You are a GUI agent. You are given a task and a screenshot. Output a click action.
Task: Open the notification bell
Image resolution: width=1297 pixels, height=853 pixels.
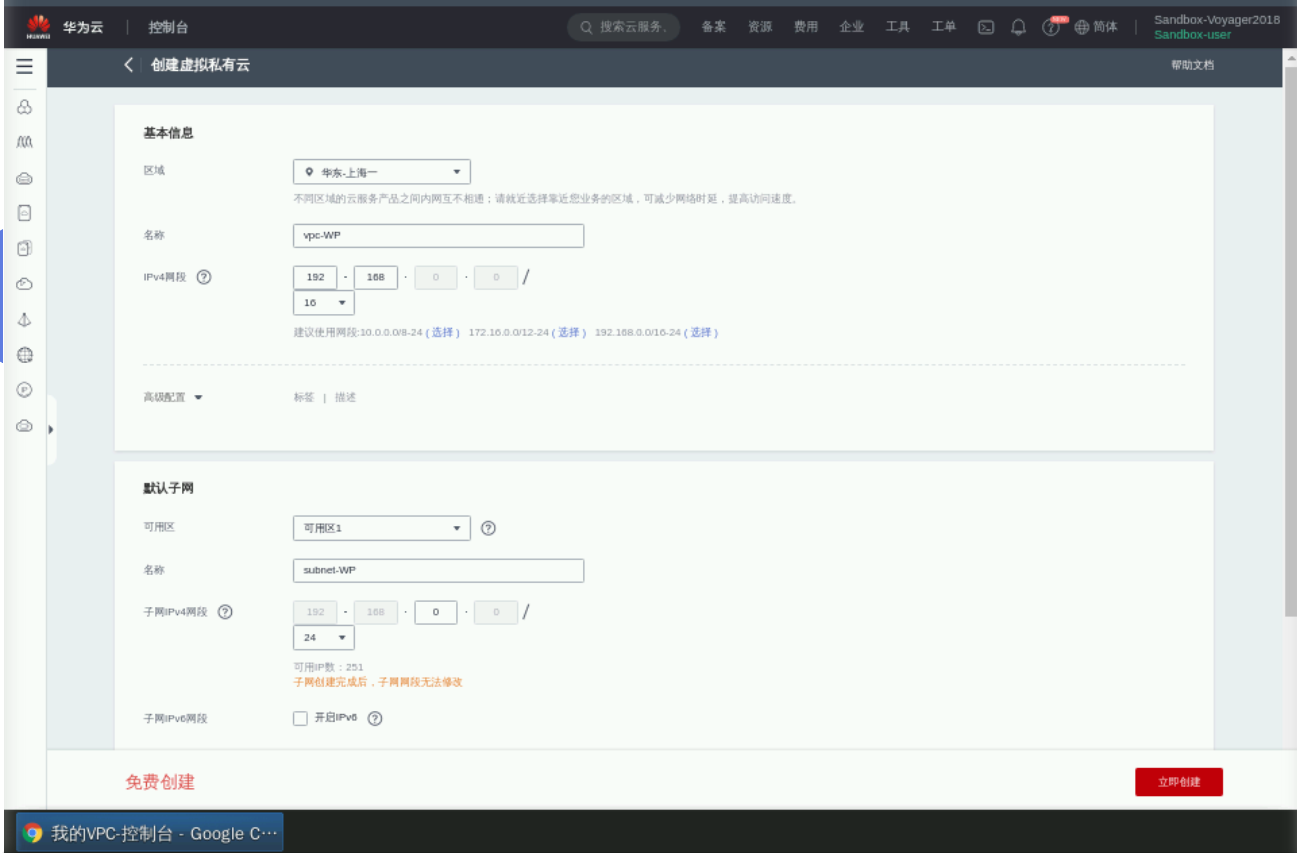pos(1018,27)
